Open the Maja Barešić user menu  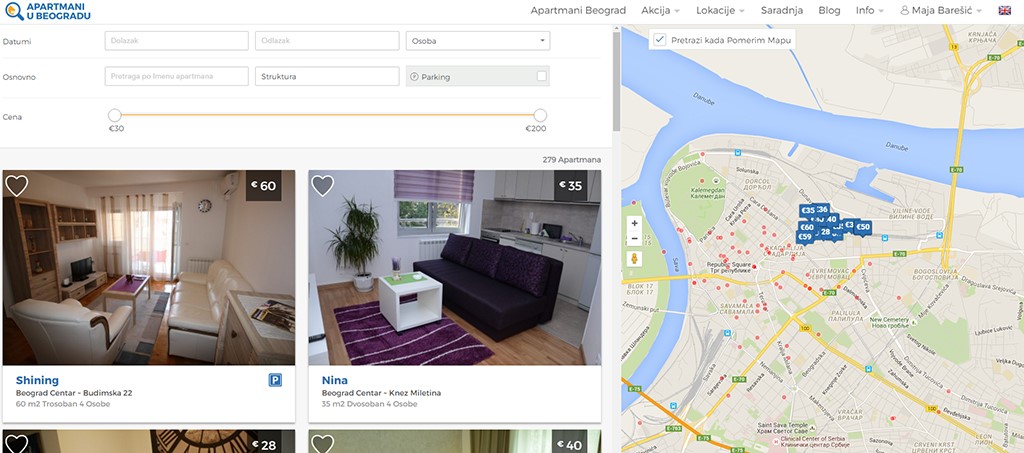coord(932,10)
